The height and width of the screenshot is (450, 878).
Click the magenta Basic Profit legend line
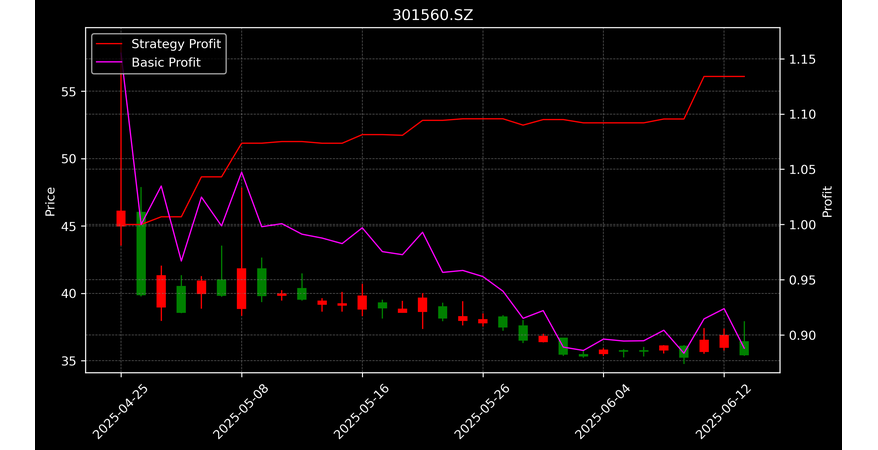(109, 62)
